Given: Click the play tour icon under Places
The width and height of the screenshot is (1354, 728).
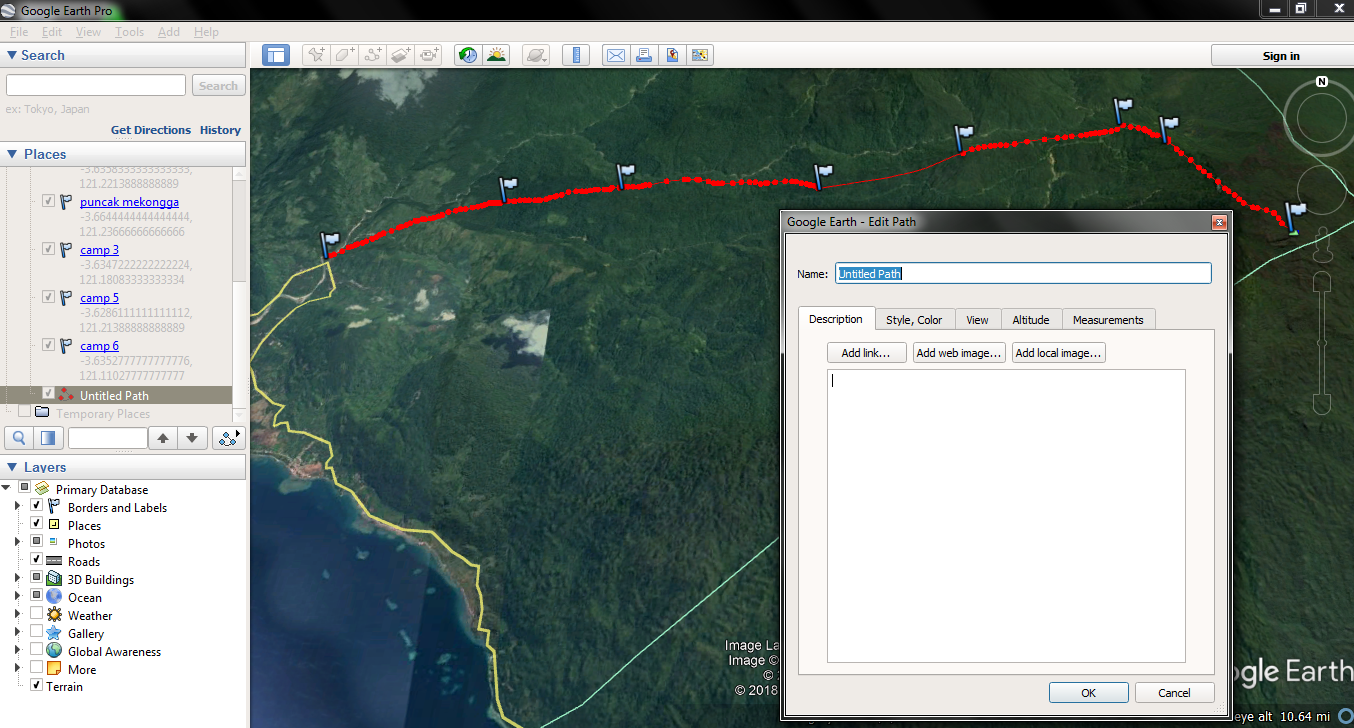Looking at the screenshot, I should coord(229,438).
